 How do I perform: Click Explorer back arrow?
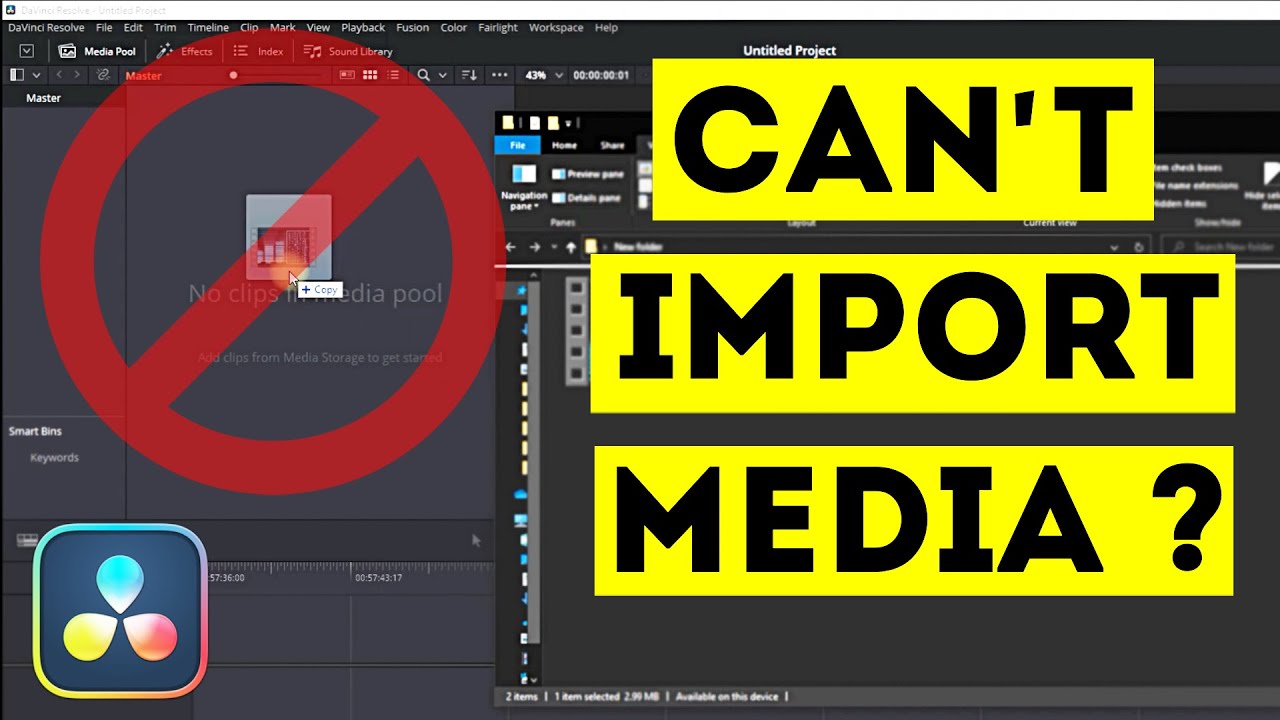click(x=511, y=247)
